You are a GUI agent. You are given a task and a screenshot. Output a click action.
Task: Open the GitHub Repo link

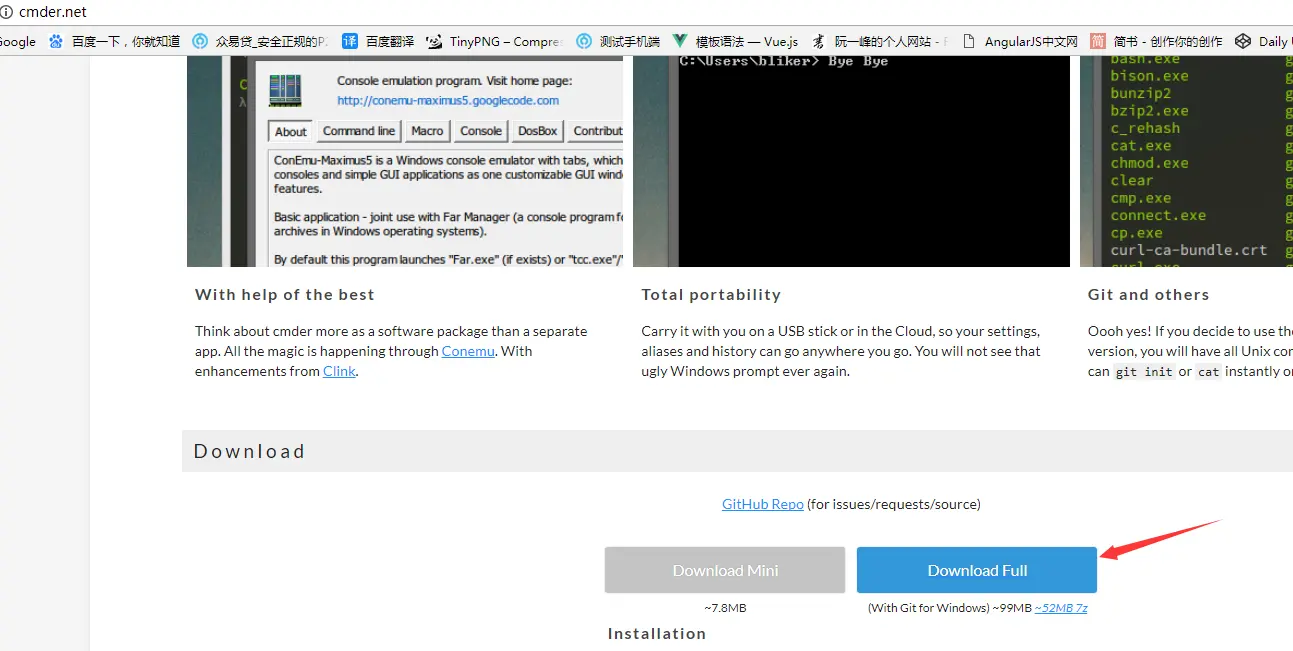tap(763, 504)
